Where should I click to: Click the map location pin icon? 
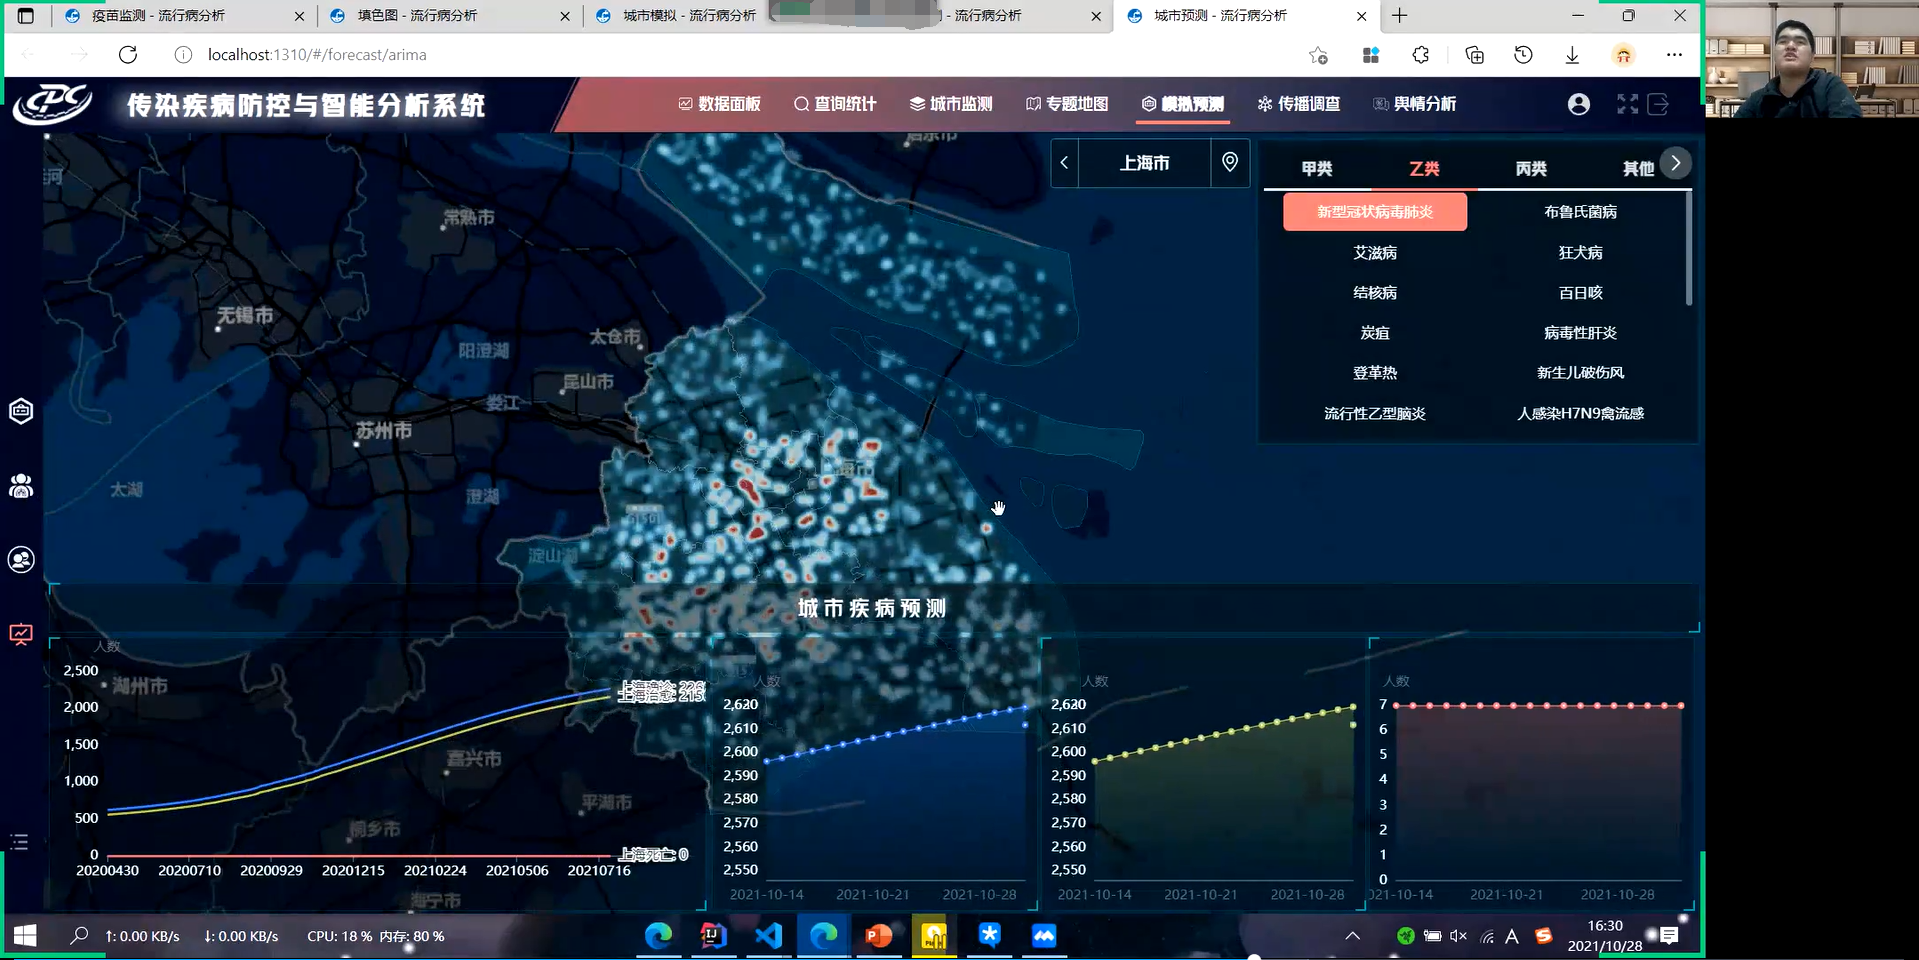[x=1230, y=162]
